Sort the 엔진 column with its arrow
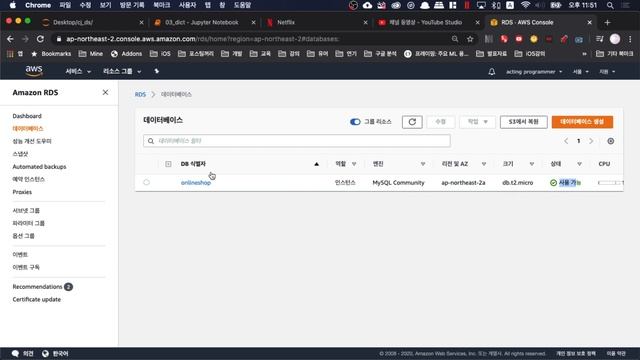 (423, 164)
